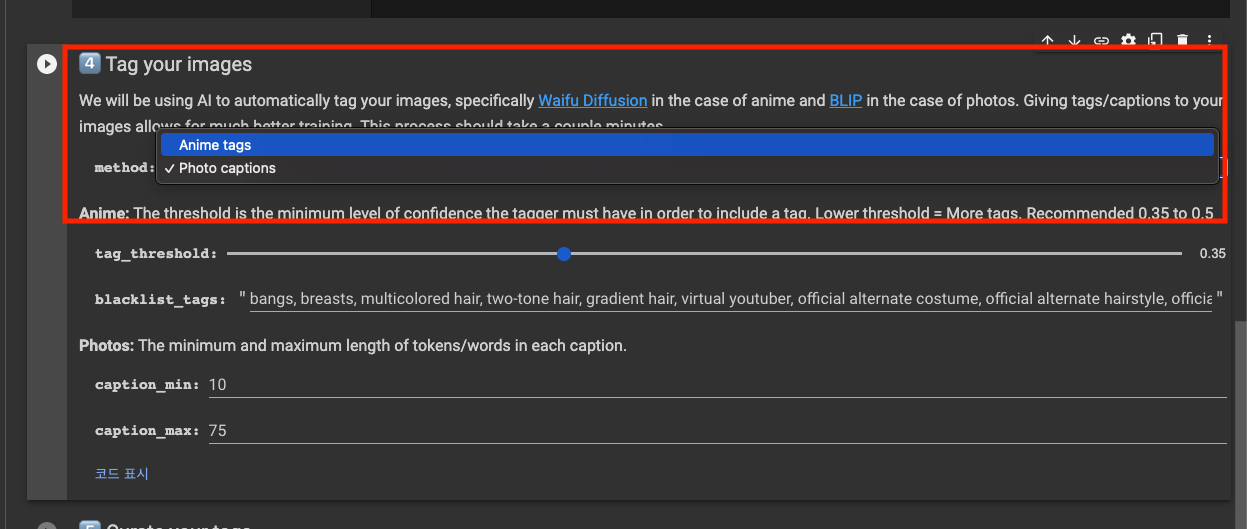Screen dimensions: 1247x529
Task: Move cell down with the down arrow icon
Action: 1074,41
